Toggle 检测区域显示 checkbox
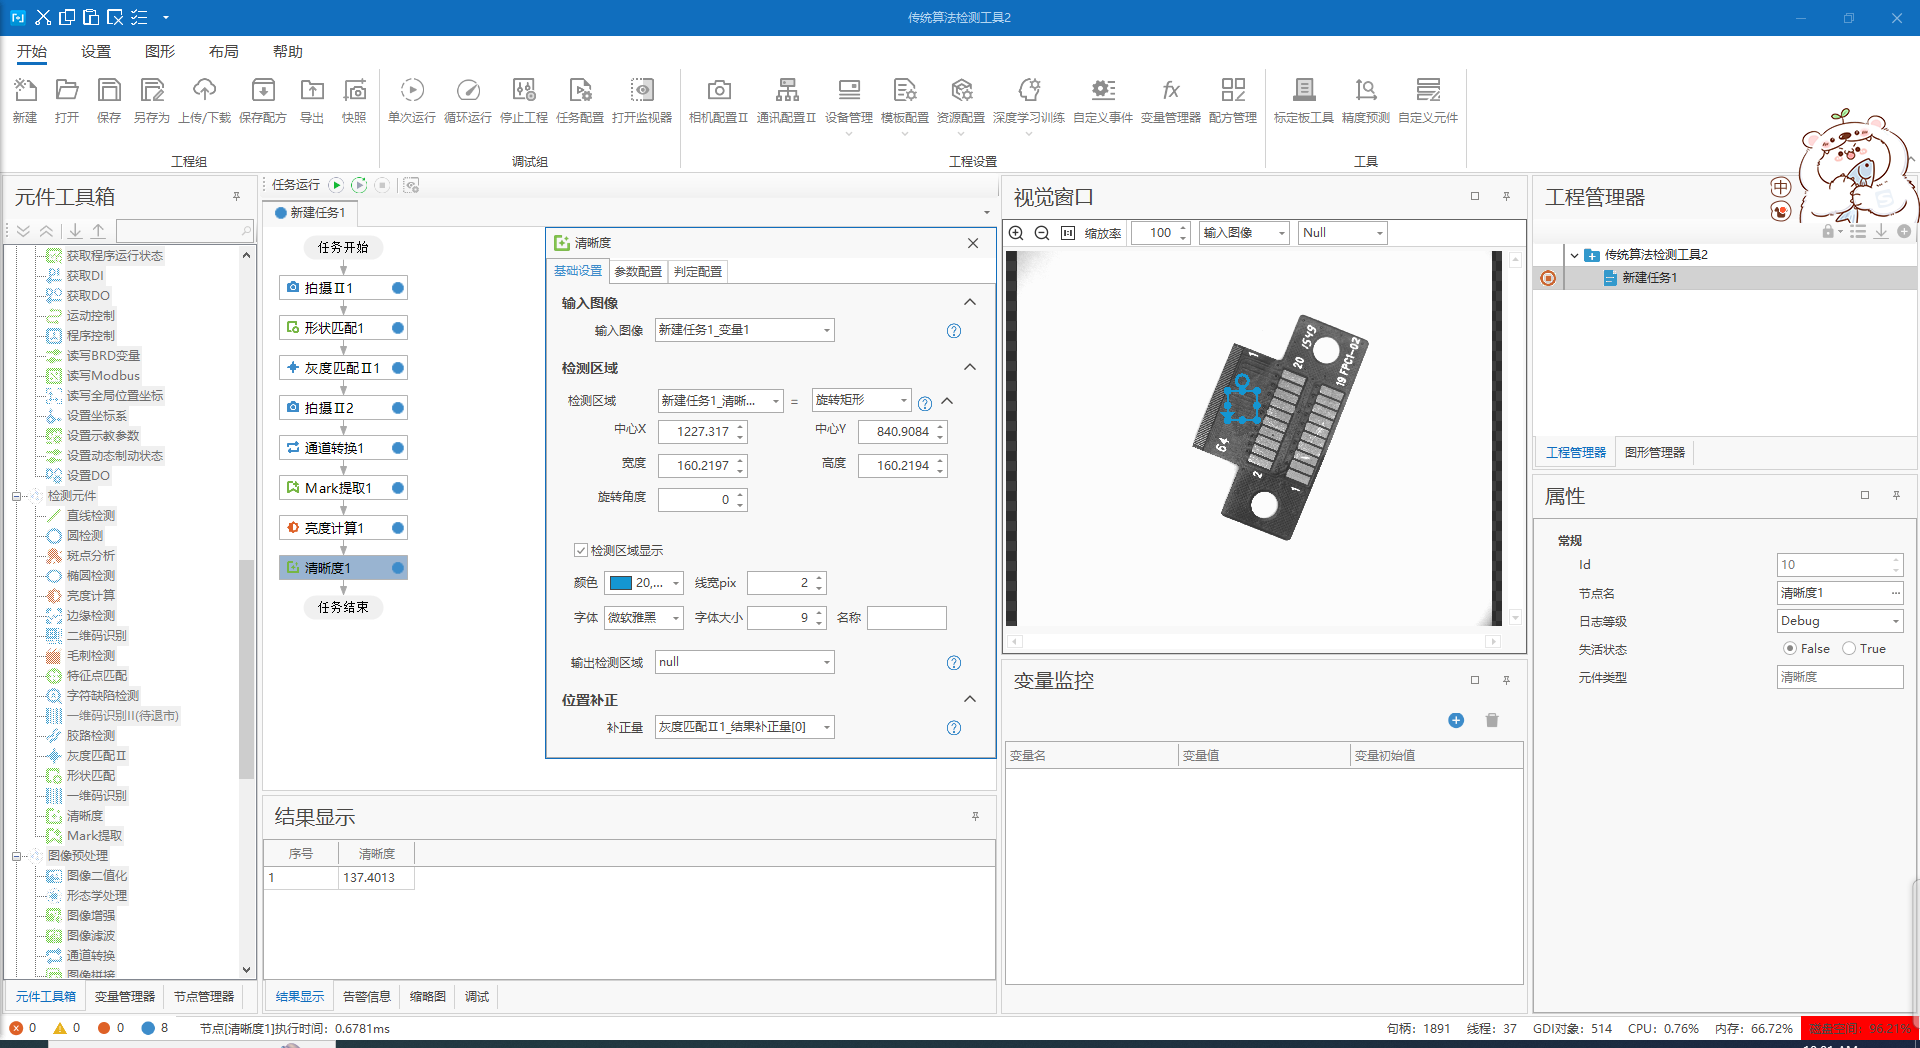Image resolution: width=1920 pixels, height=1048 pixels. click(580, 550)
